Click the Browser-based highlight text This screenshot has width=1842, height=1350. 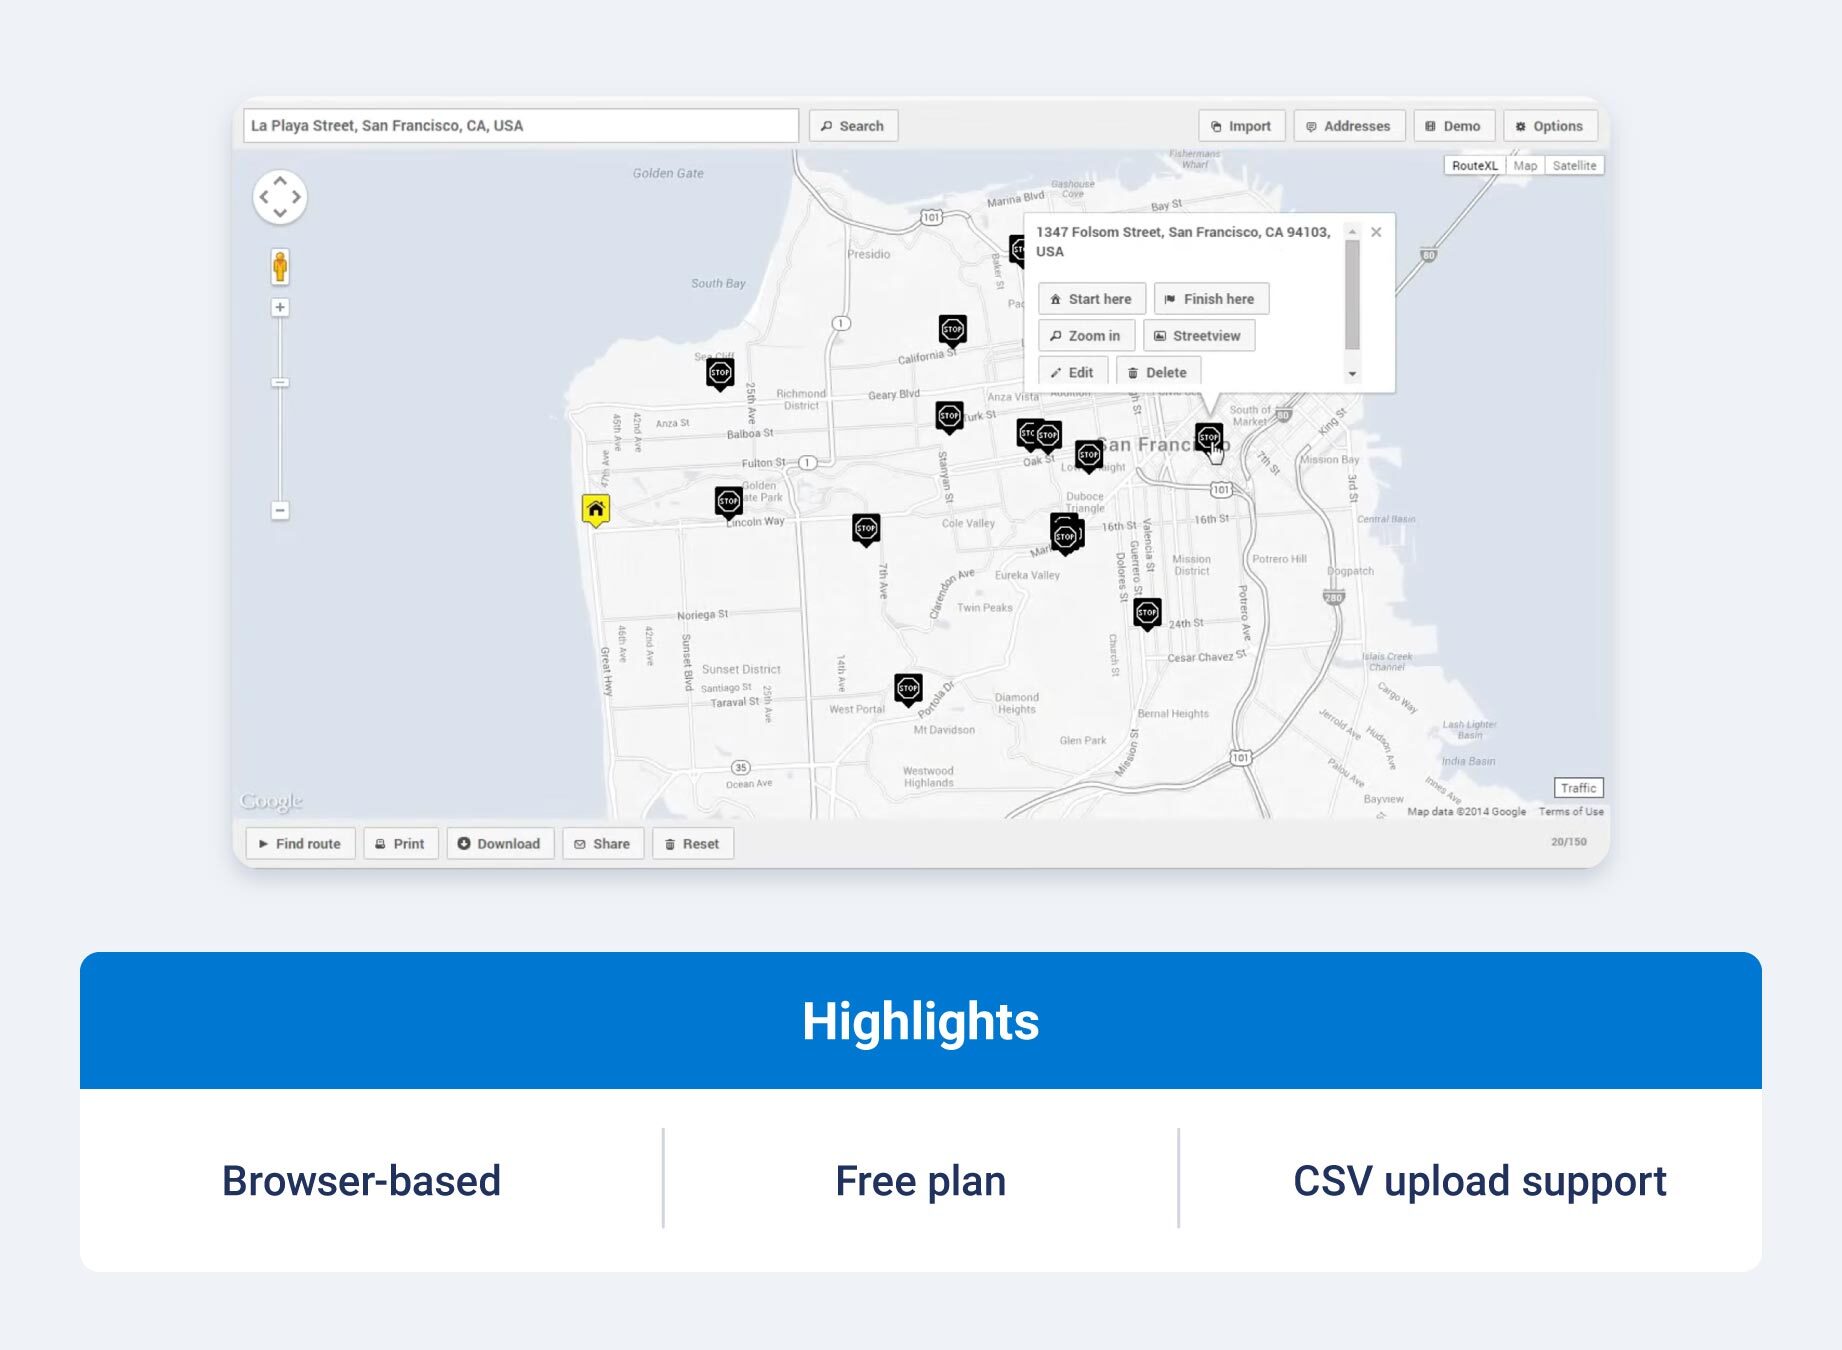point(361,1181)
